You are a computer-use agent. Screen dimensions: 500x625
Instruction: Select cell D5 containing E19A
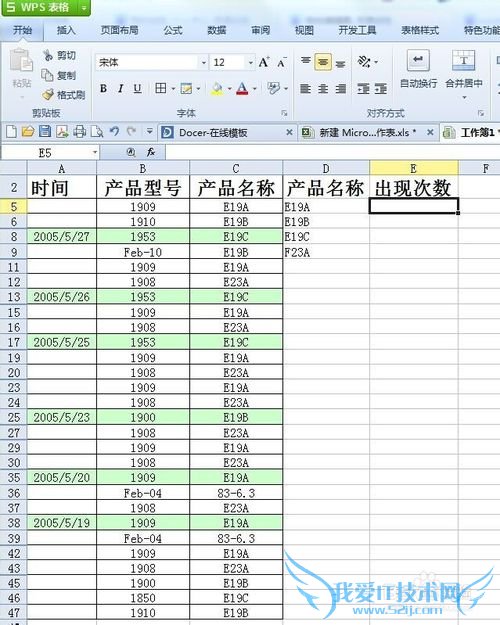click(326, 206)
